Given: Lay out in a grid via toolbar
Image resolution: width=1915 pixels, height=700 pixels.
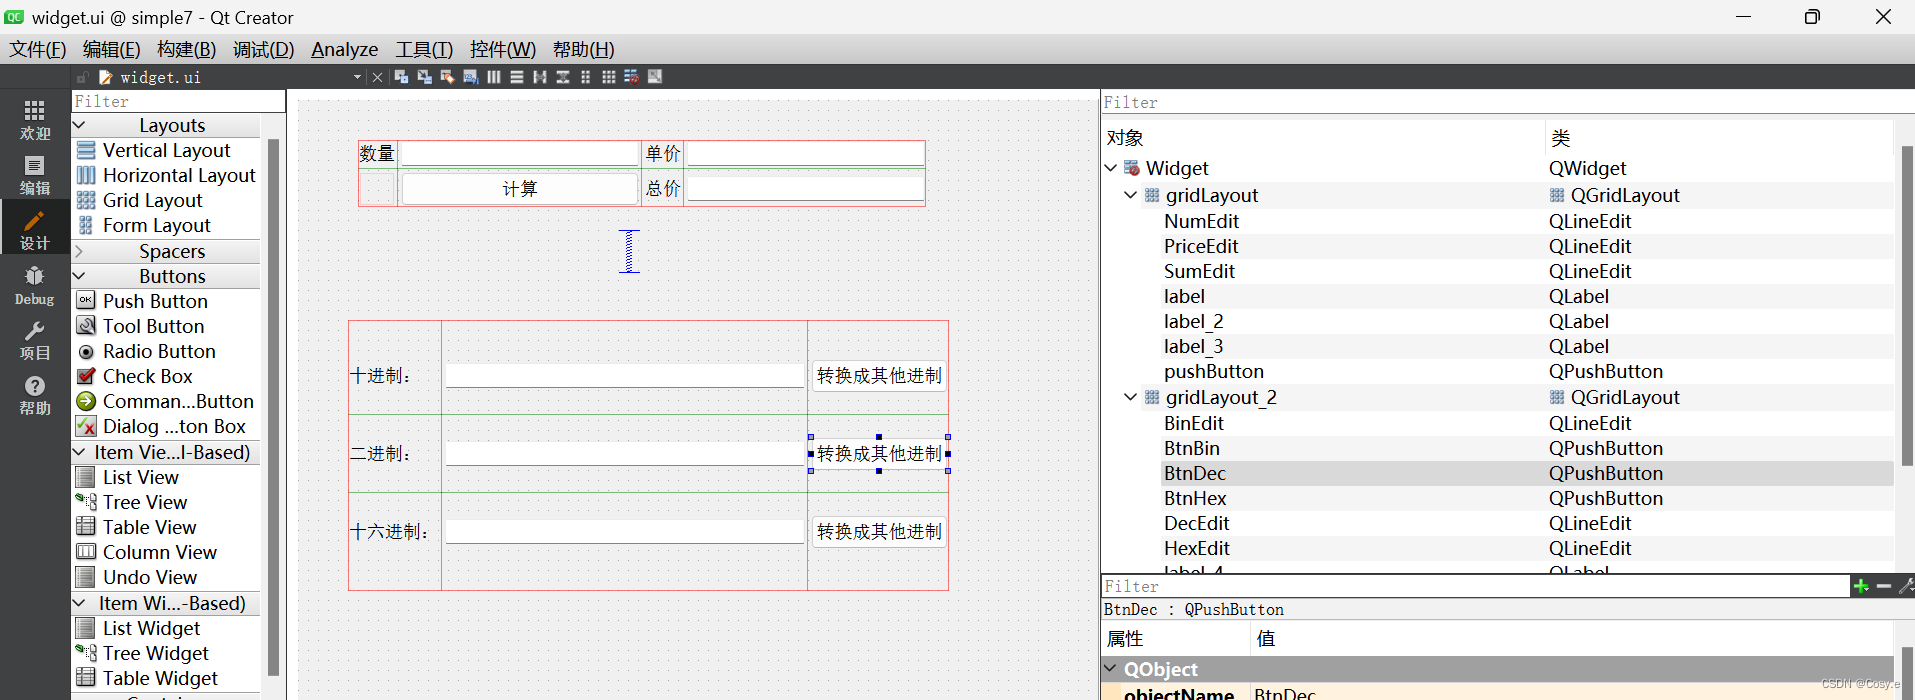Looking at the screenshot, I should [x=609, y=77].
